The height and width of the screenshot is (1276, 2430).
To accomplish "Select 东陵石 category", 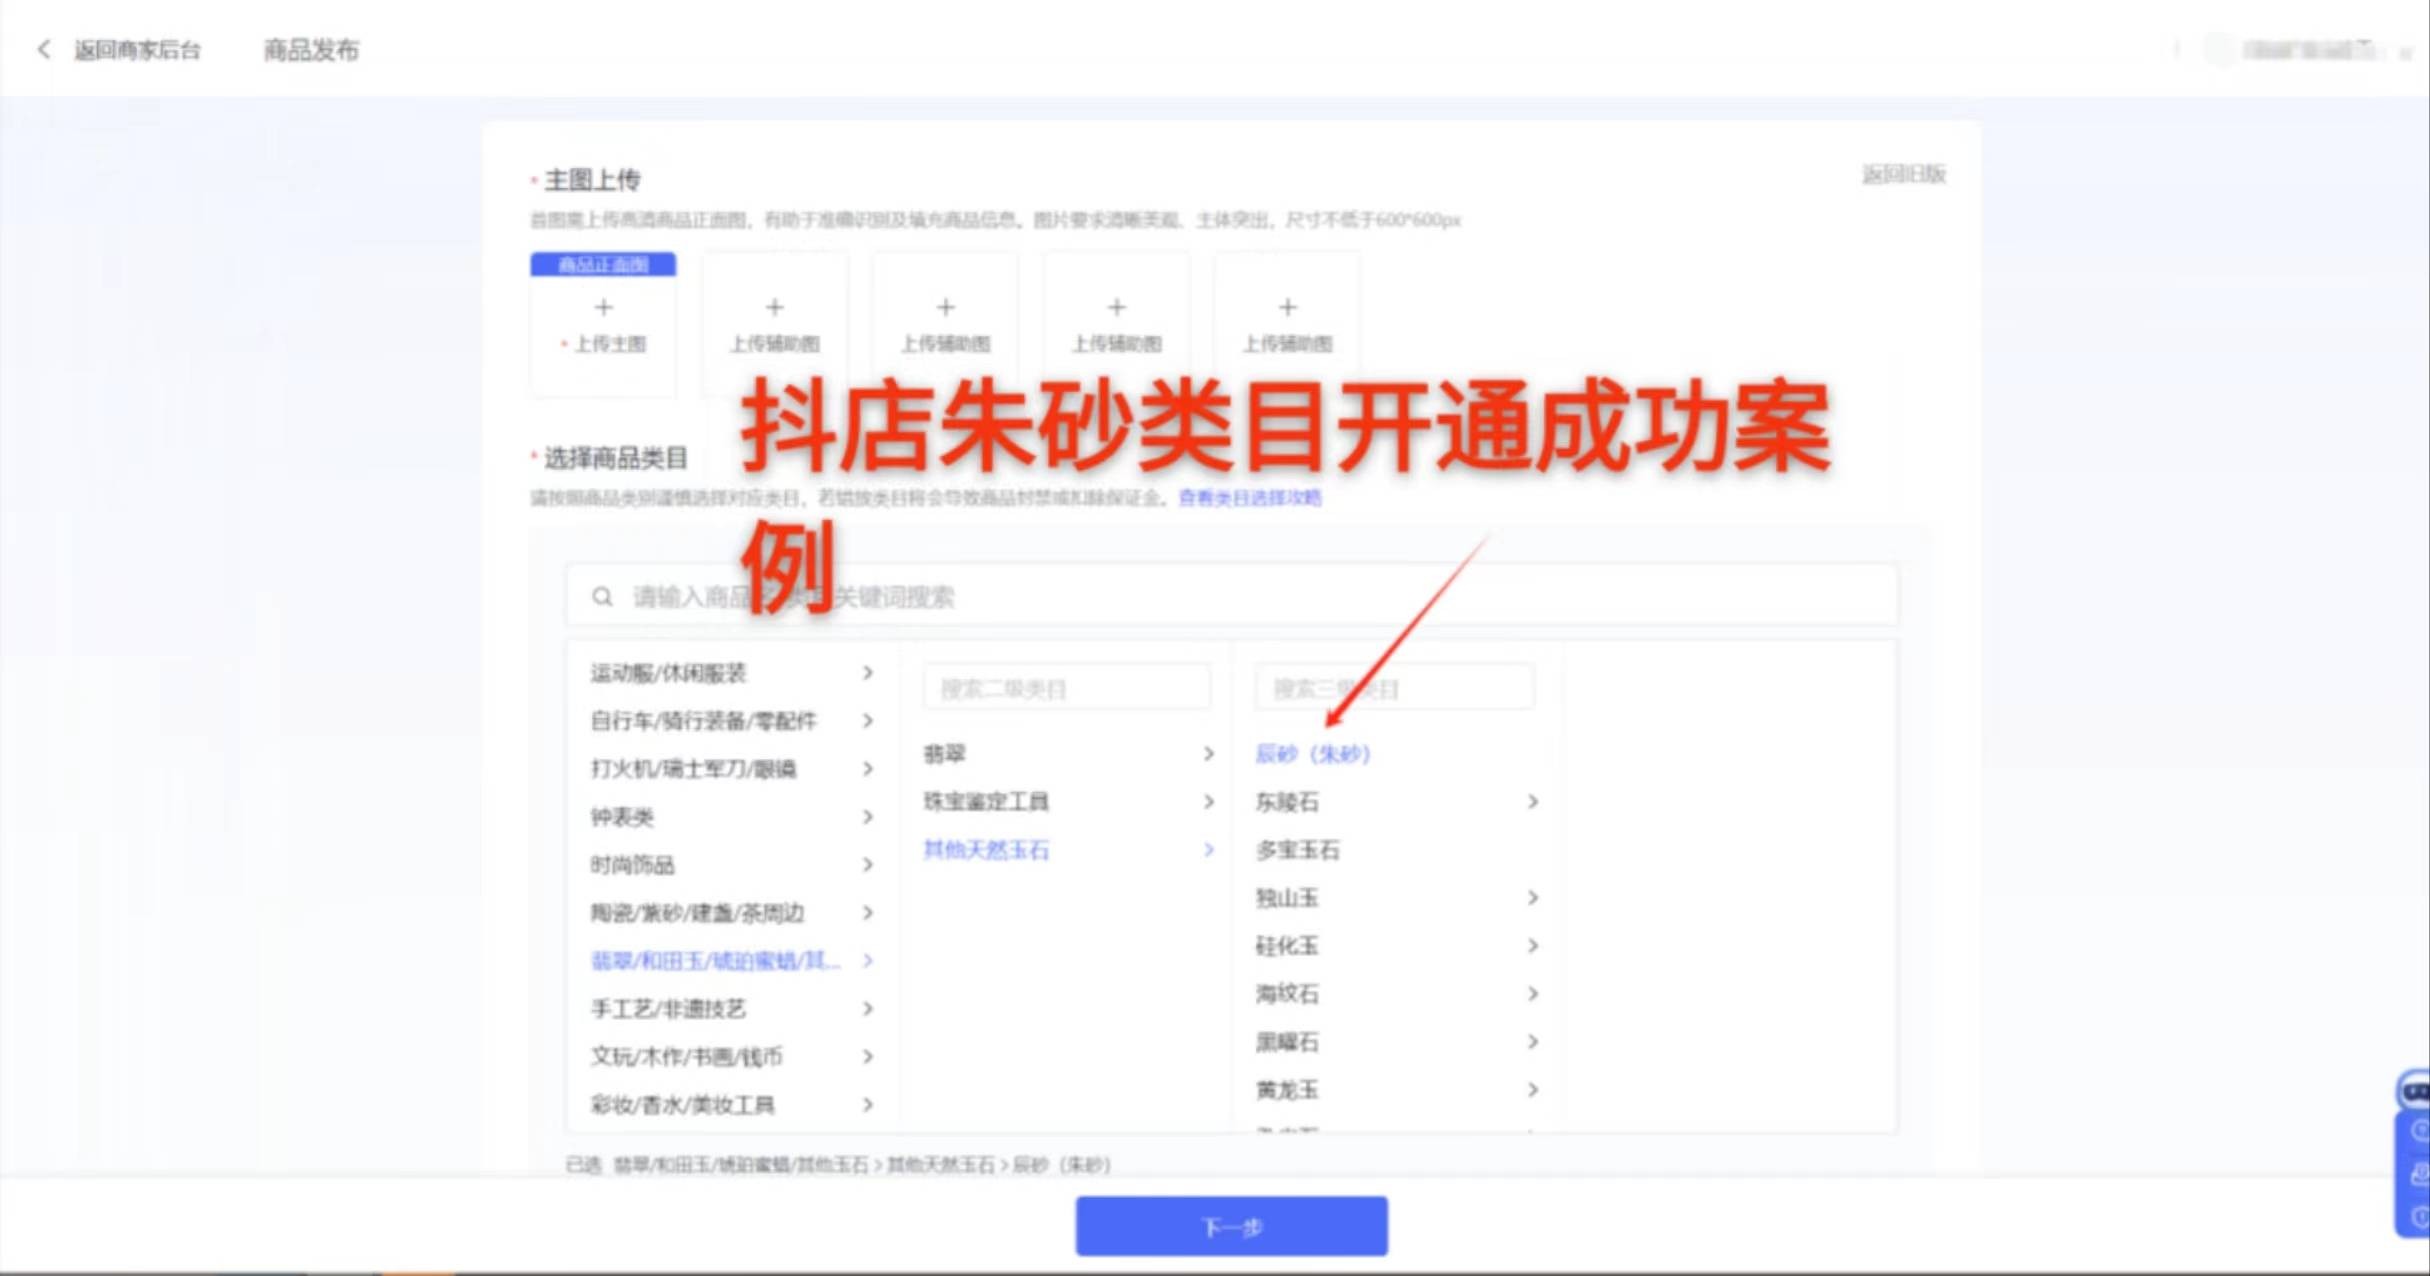I will coord(1287,802).
